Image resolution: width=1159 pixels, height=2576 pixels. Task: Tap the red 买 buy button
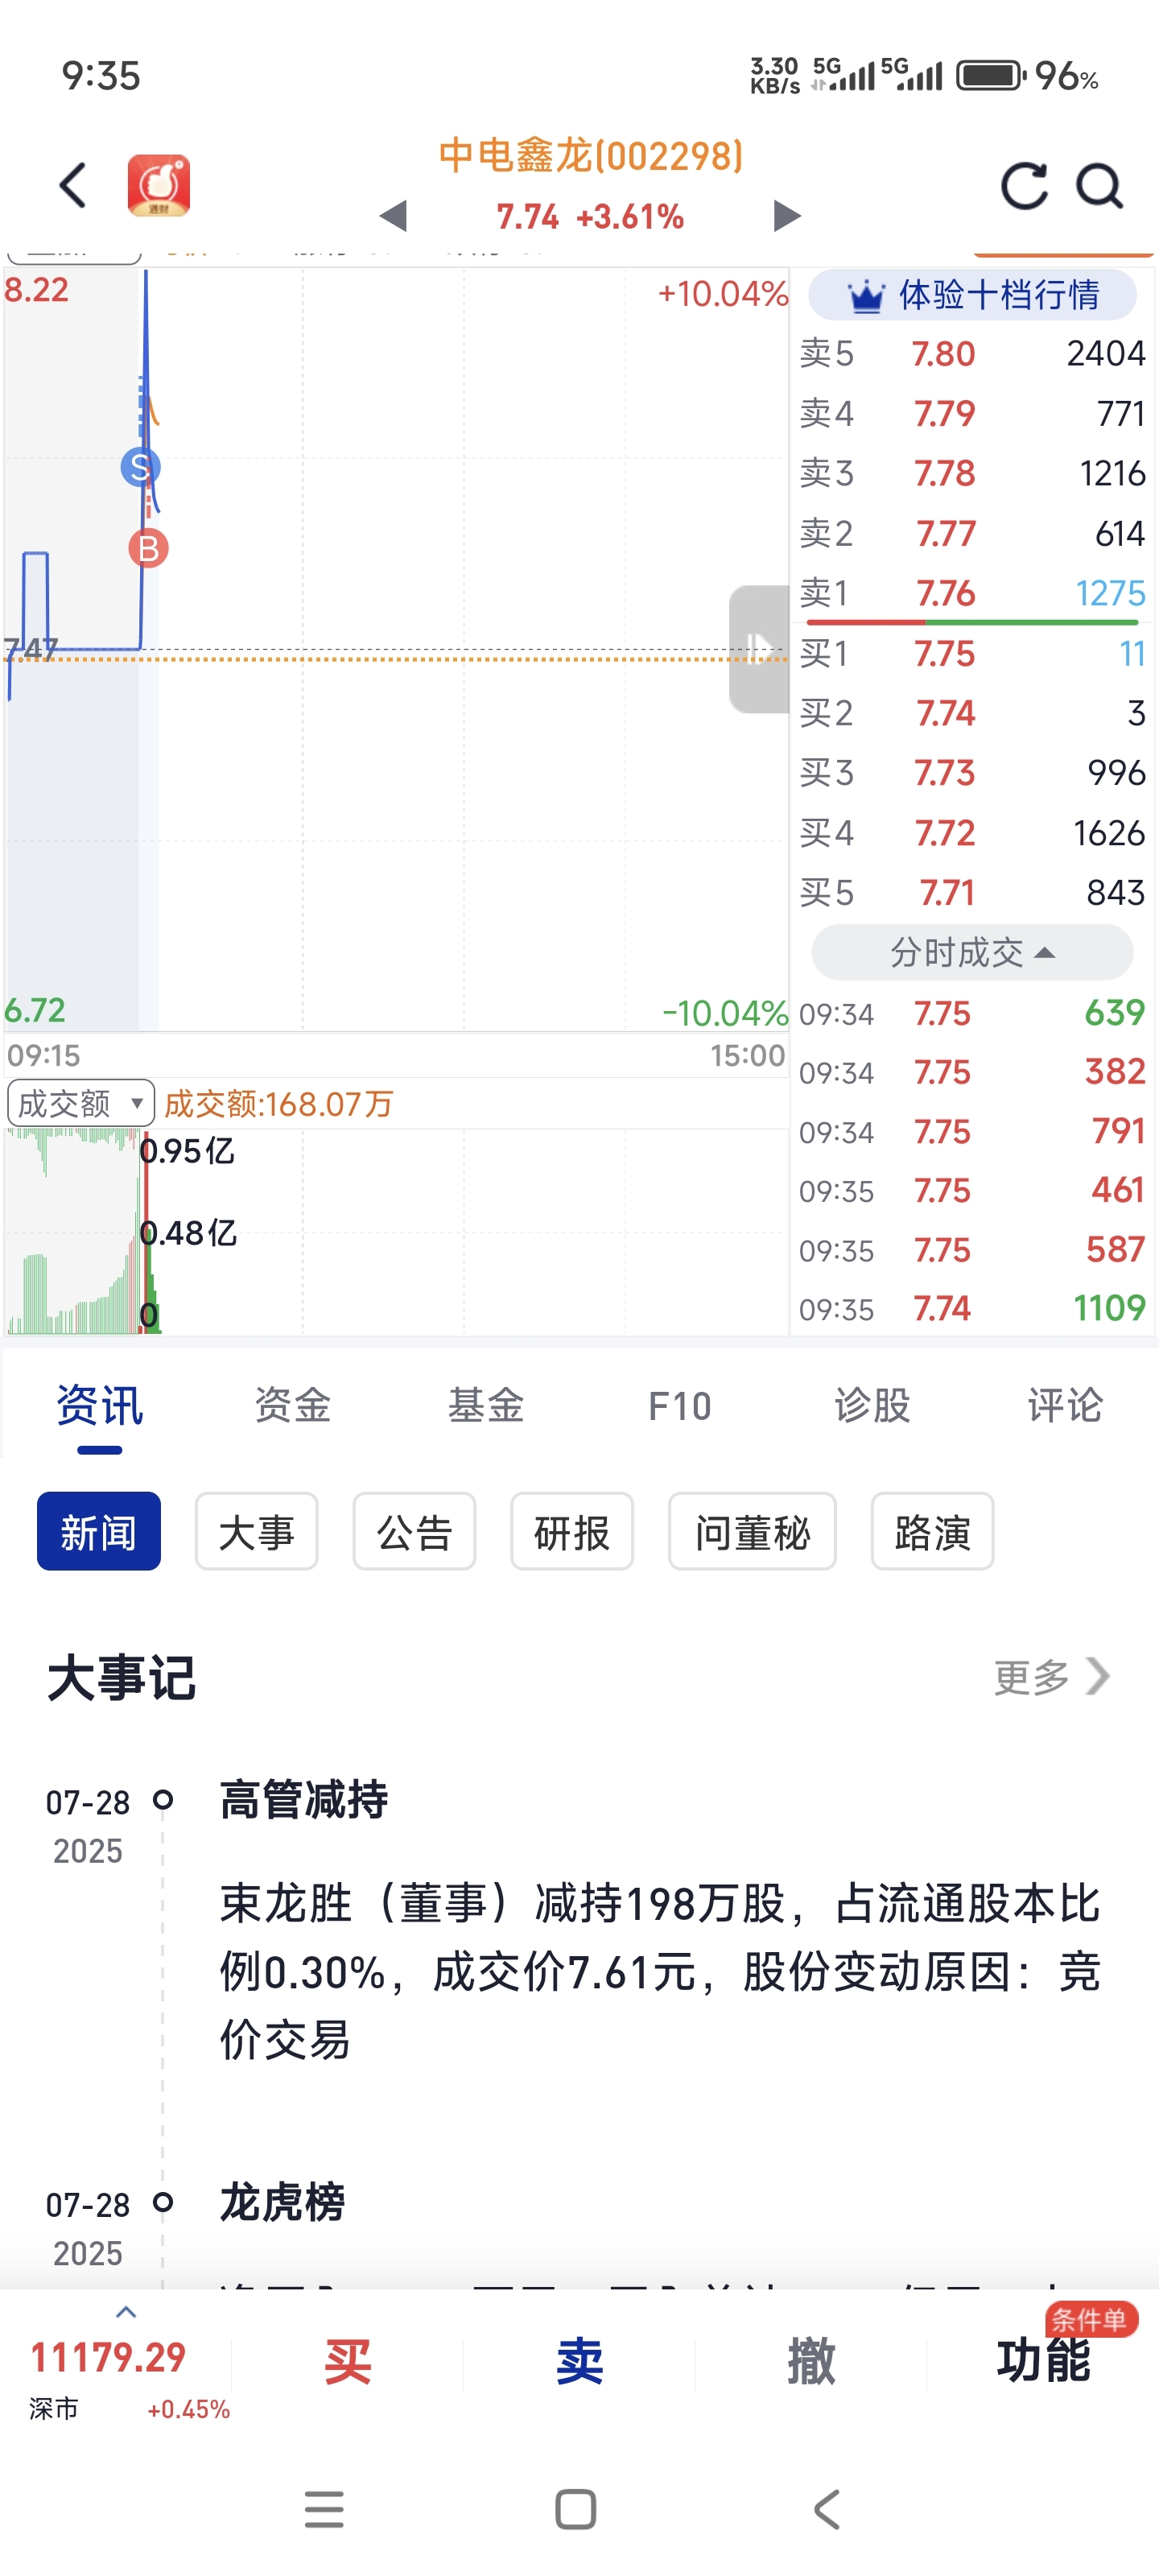[348, 2362]
